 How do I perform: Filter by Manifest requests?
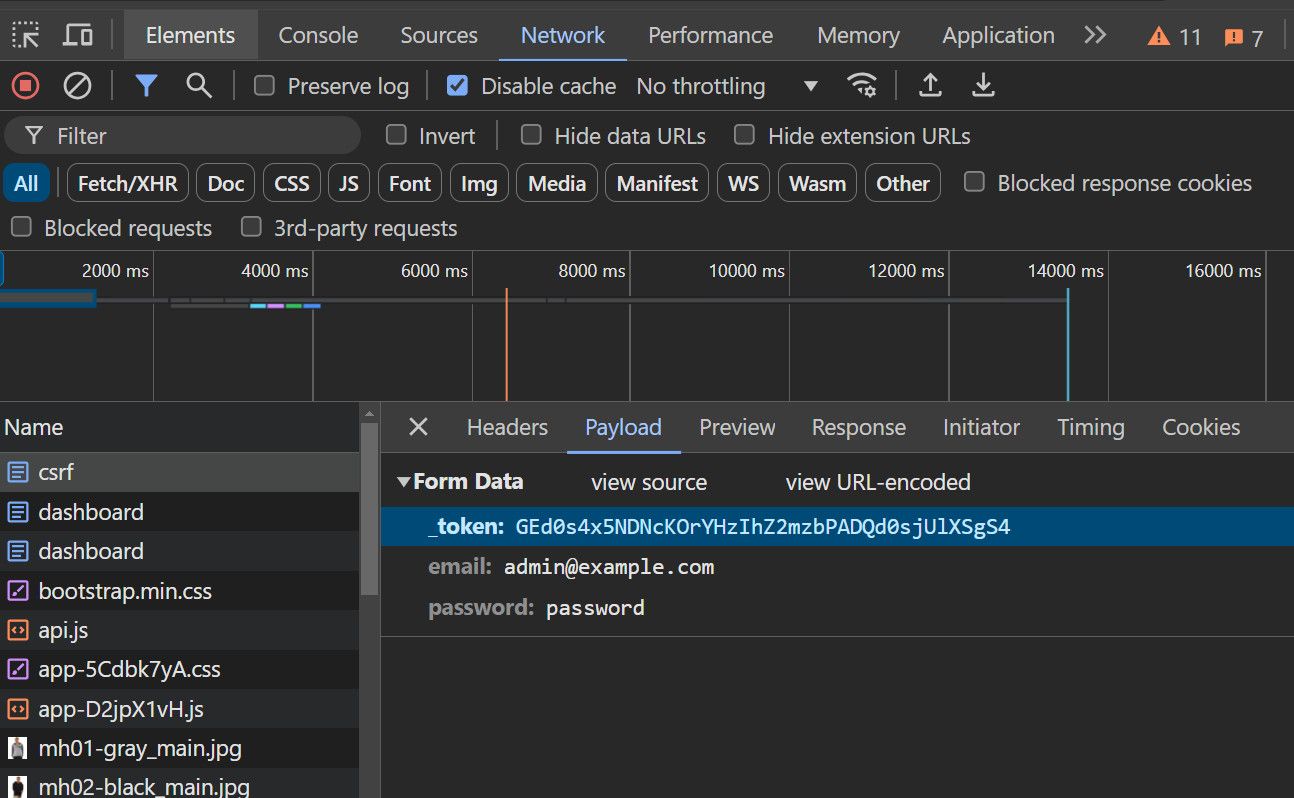coord(657,183)
